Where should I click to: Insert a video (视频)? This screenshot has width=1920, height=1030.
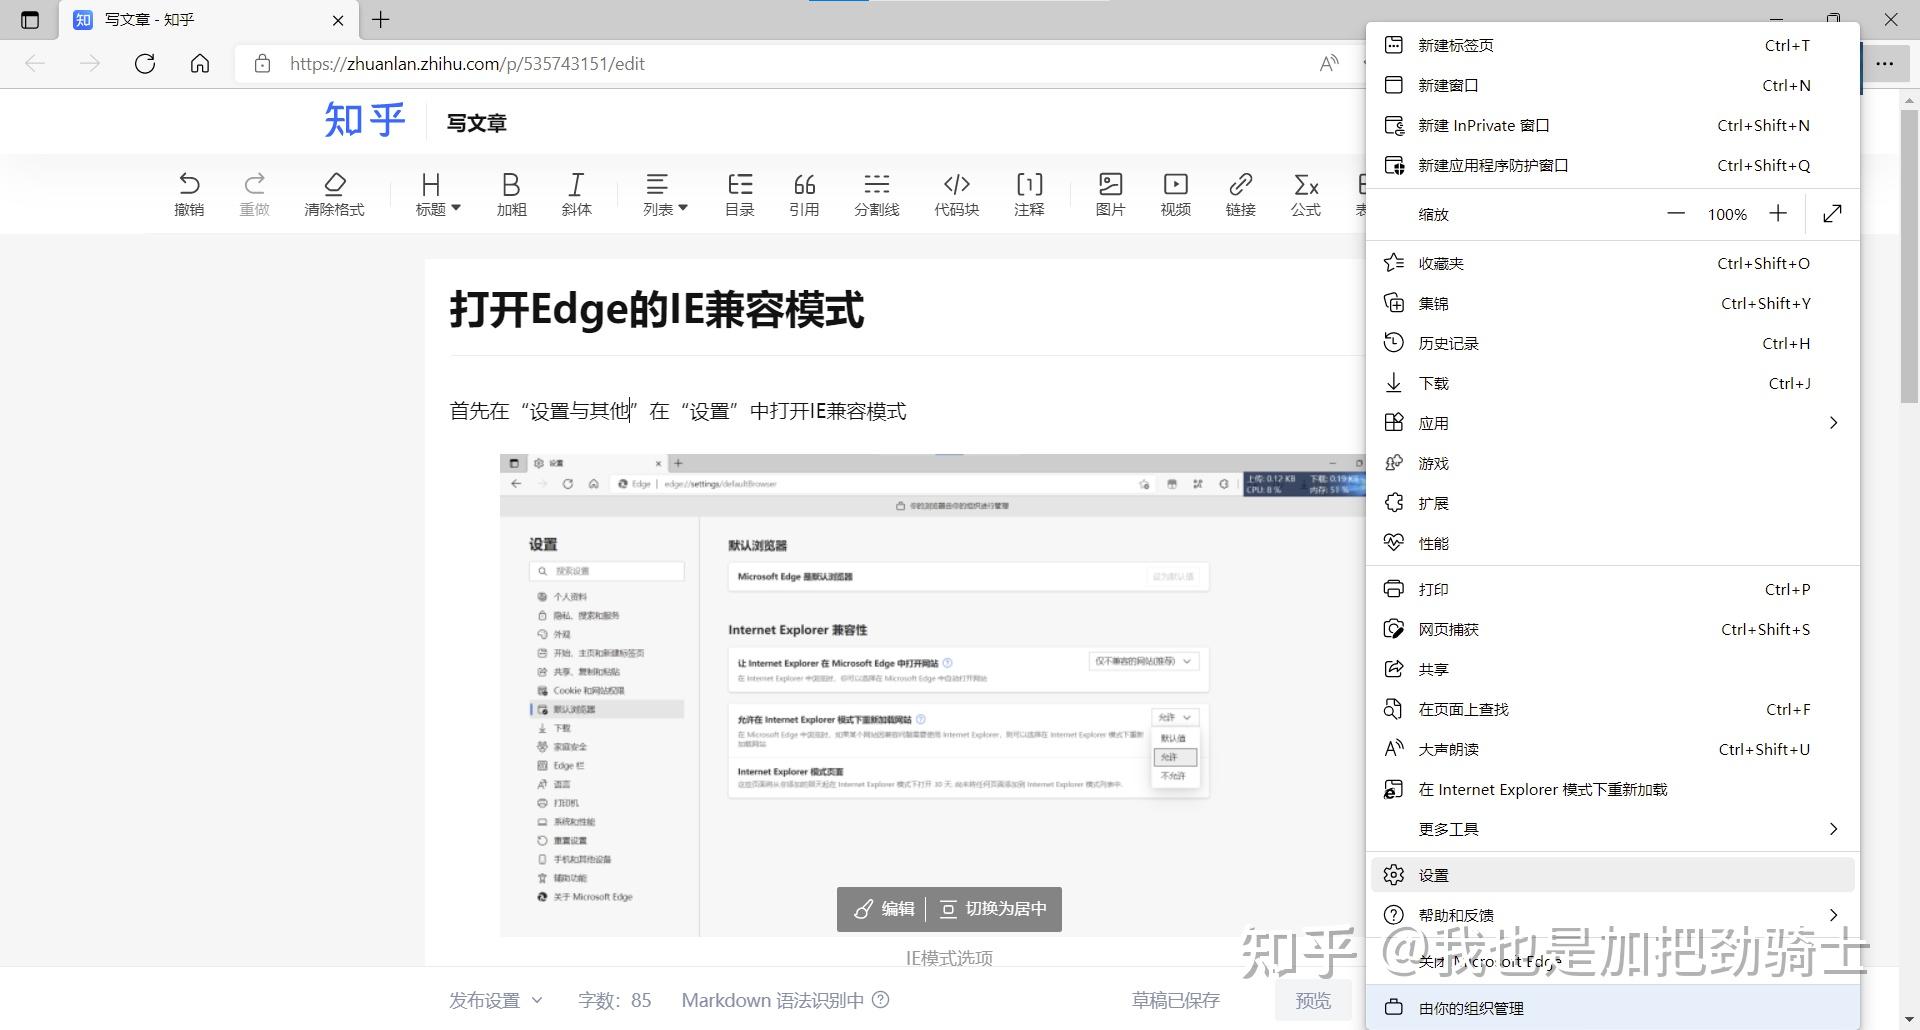1175,194
